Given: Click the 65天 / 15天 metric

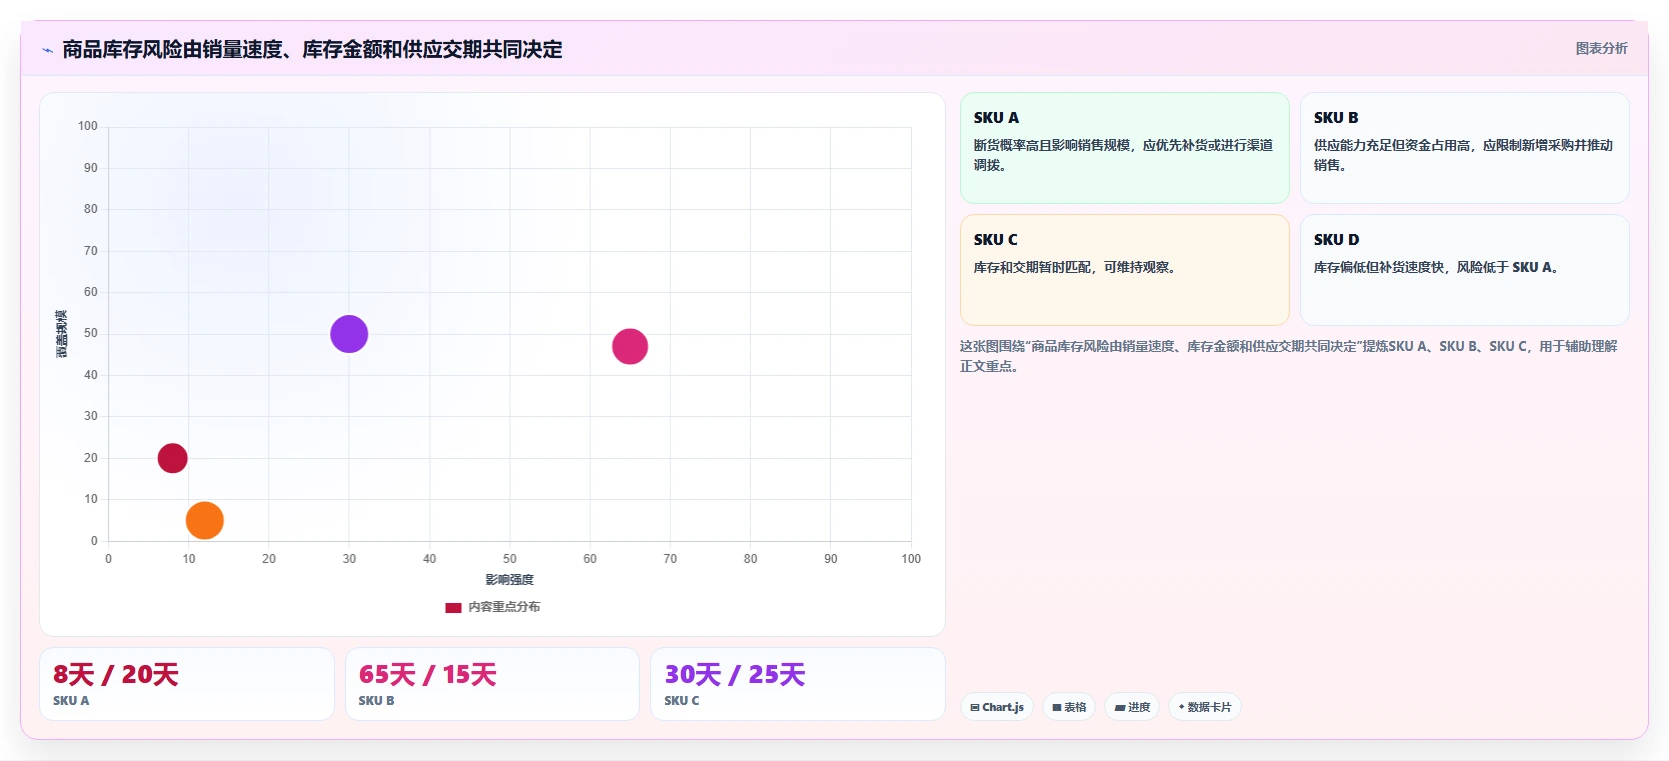Looking at the screenshot, I should point(428,675).
